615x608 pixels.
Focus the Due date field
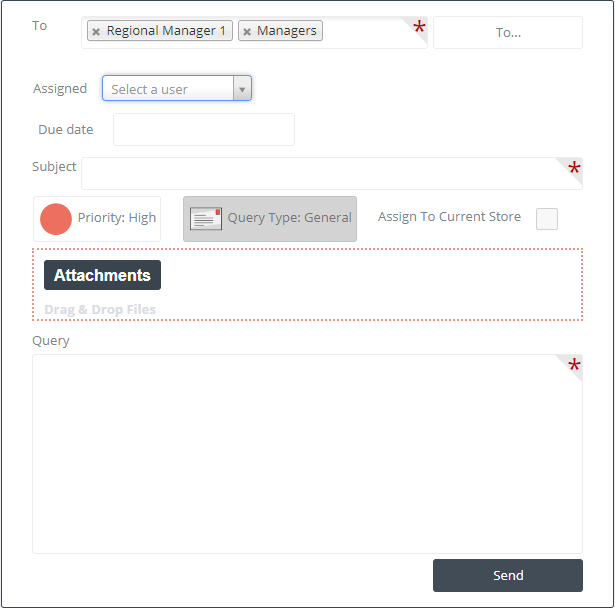[x=204, y=129]
